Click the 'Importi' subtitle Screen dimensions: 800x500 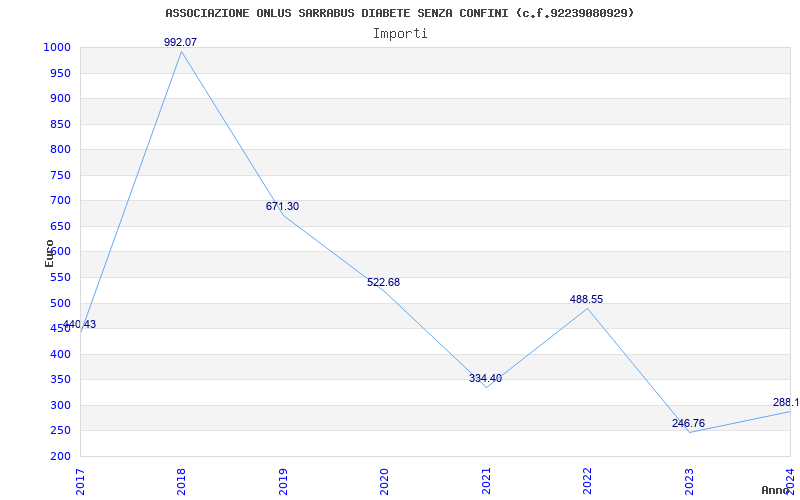coord(400,34)
